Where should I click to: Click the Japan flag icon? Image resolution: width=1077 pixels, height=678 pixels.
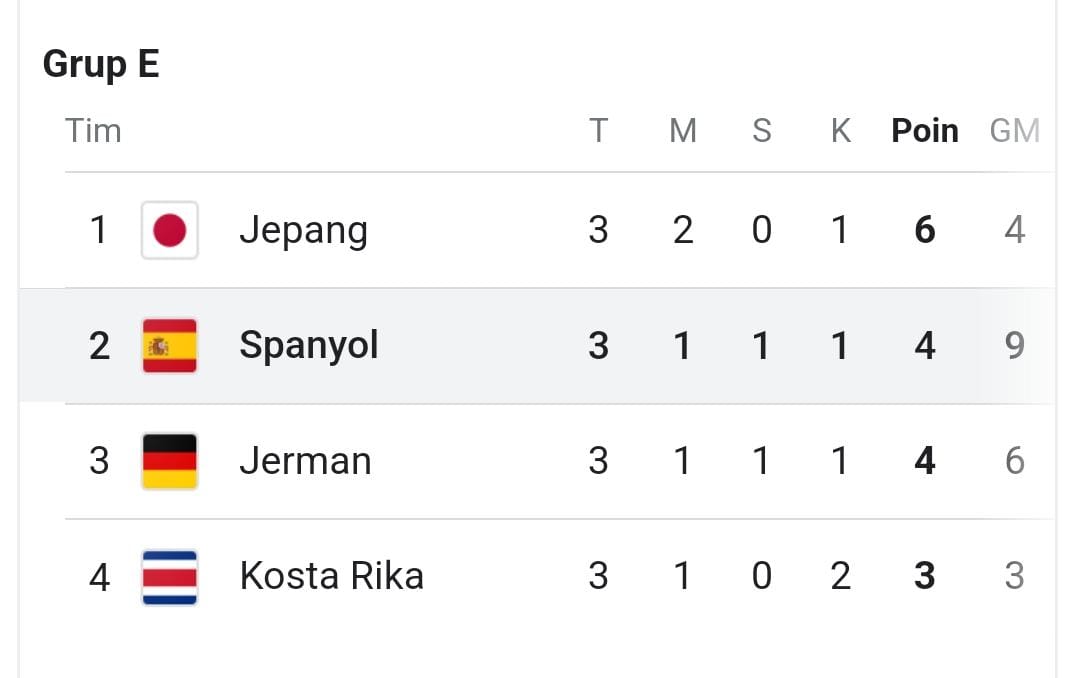169,230
